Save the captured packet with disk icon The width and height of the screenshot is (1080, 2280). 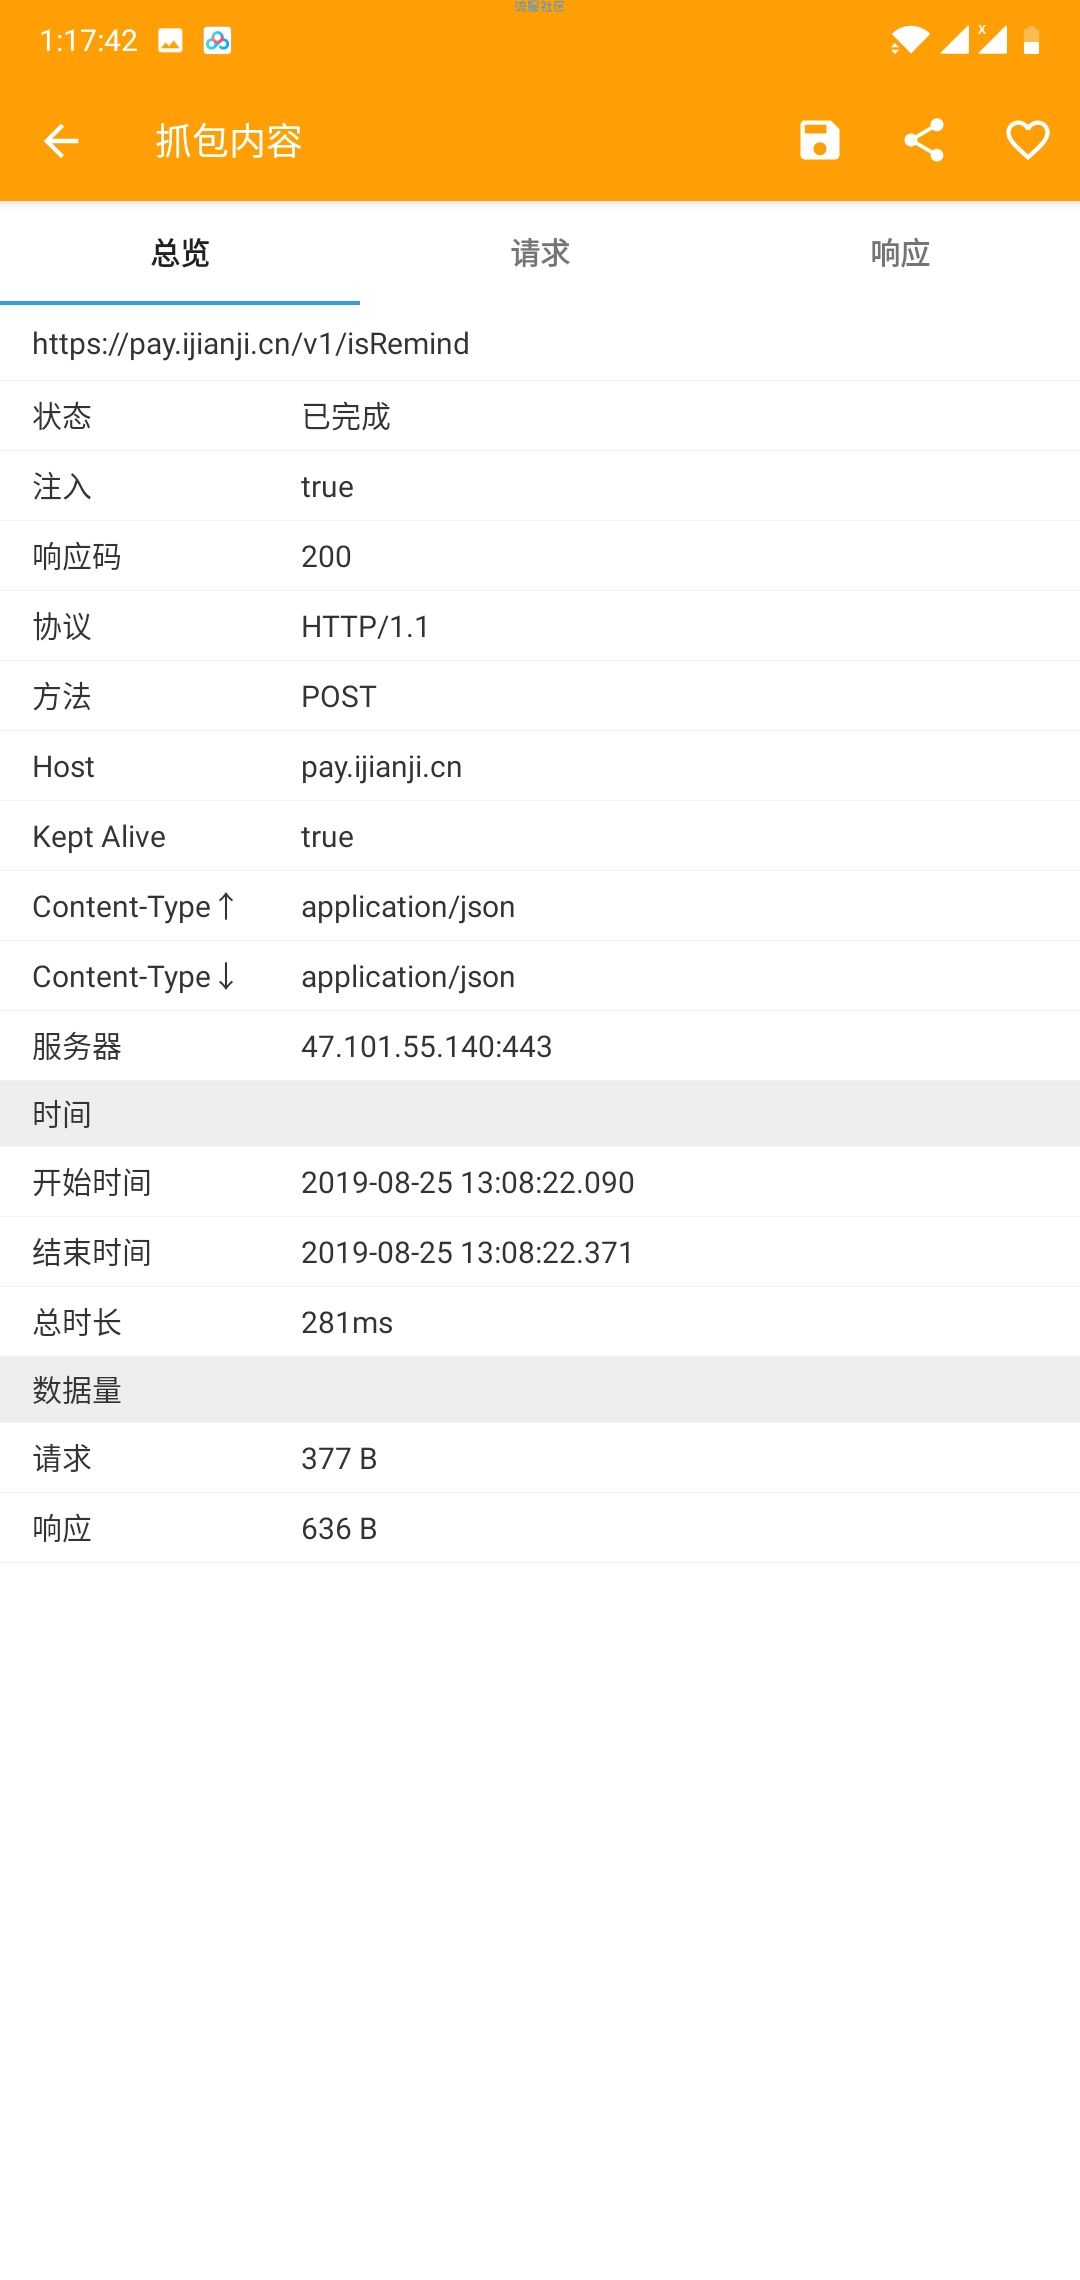(x=820, y=140)
